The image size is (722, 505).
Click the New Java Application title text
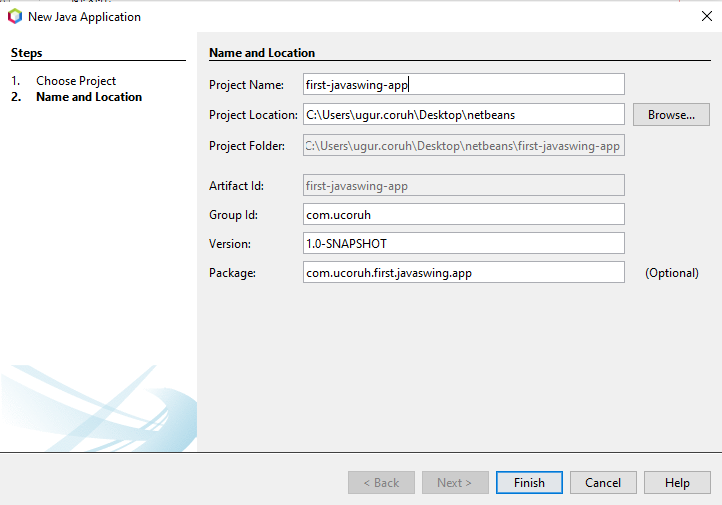(x=84, y=17)
